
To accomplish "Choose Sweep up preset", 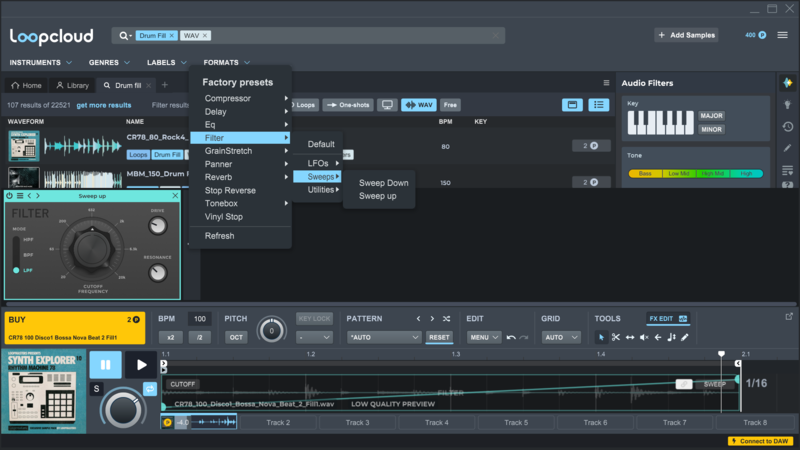I will point(378,196).
